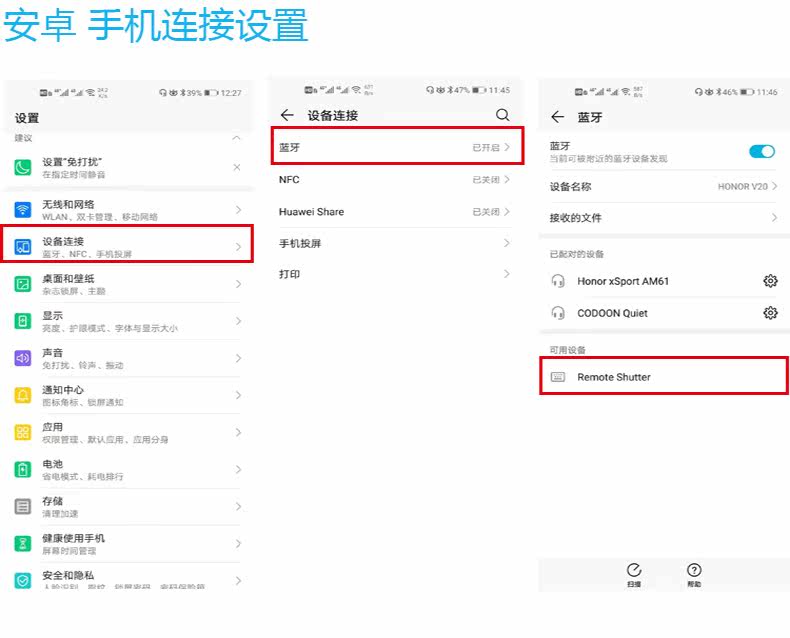Image resolution: width=790 pixels, height=638 pixels.
Task: Select paired device Honor xSport AM61
Action: click(623, 281)
